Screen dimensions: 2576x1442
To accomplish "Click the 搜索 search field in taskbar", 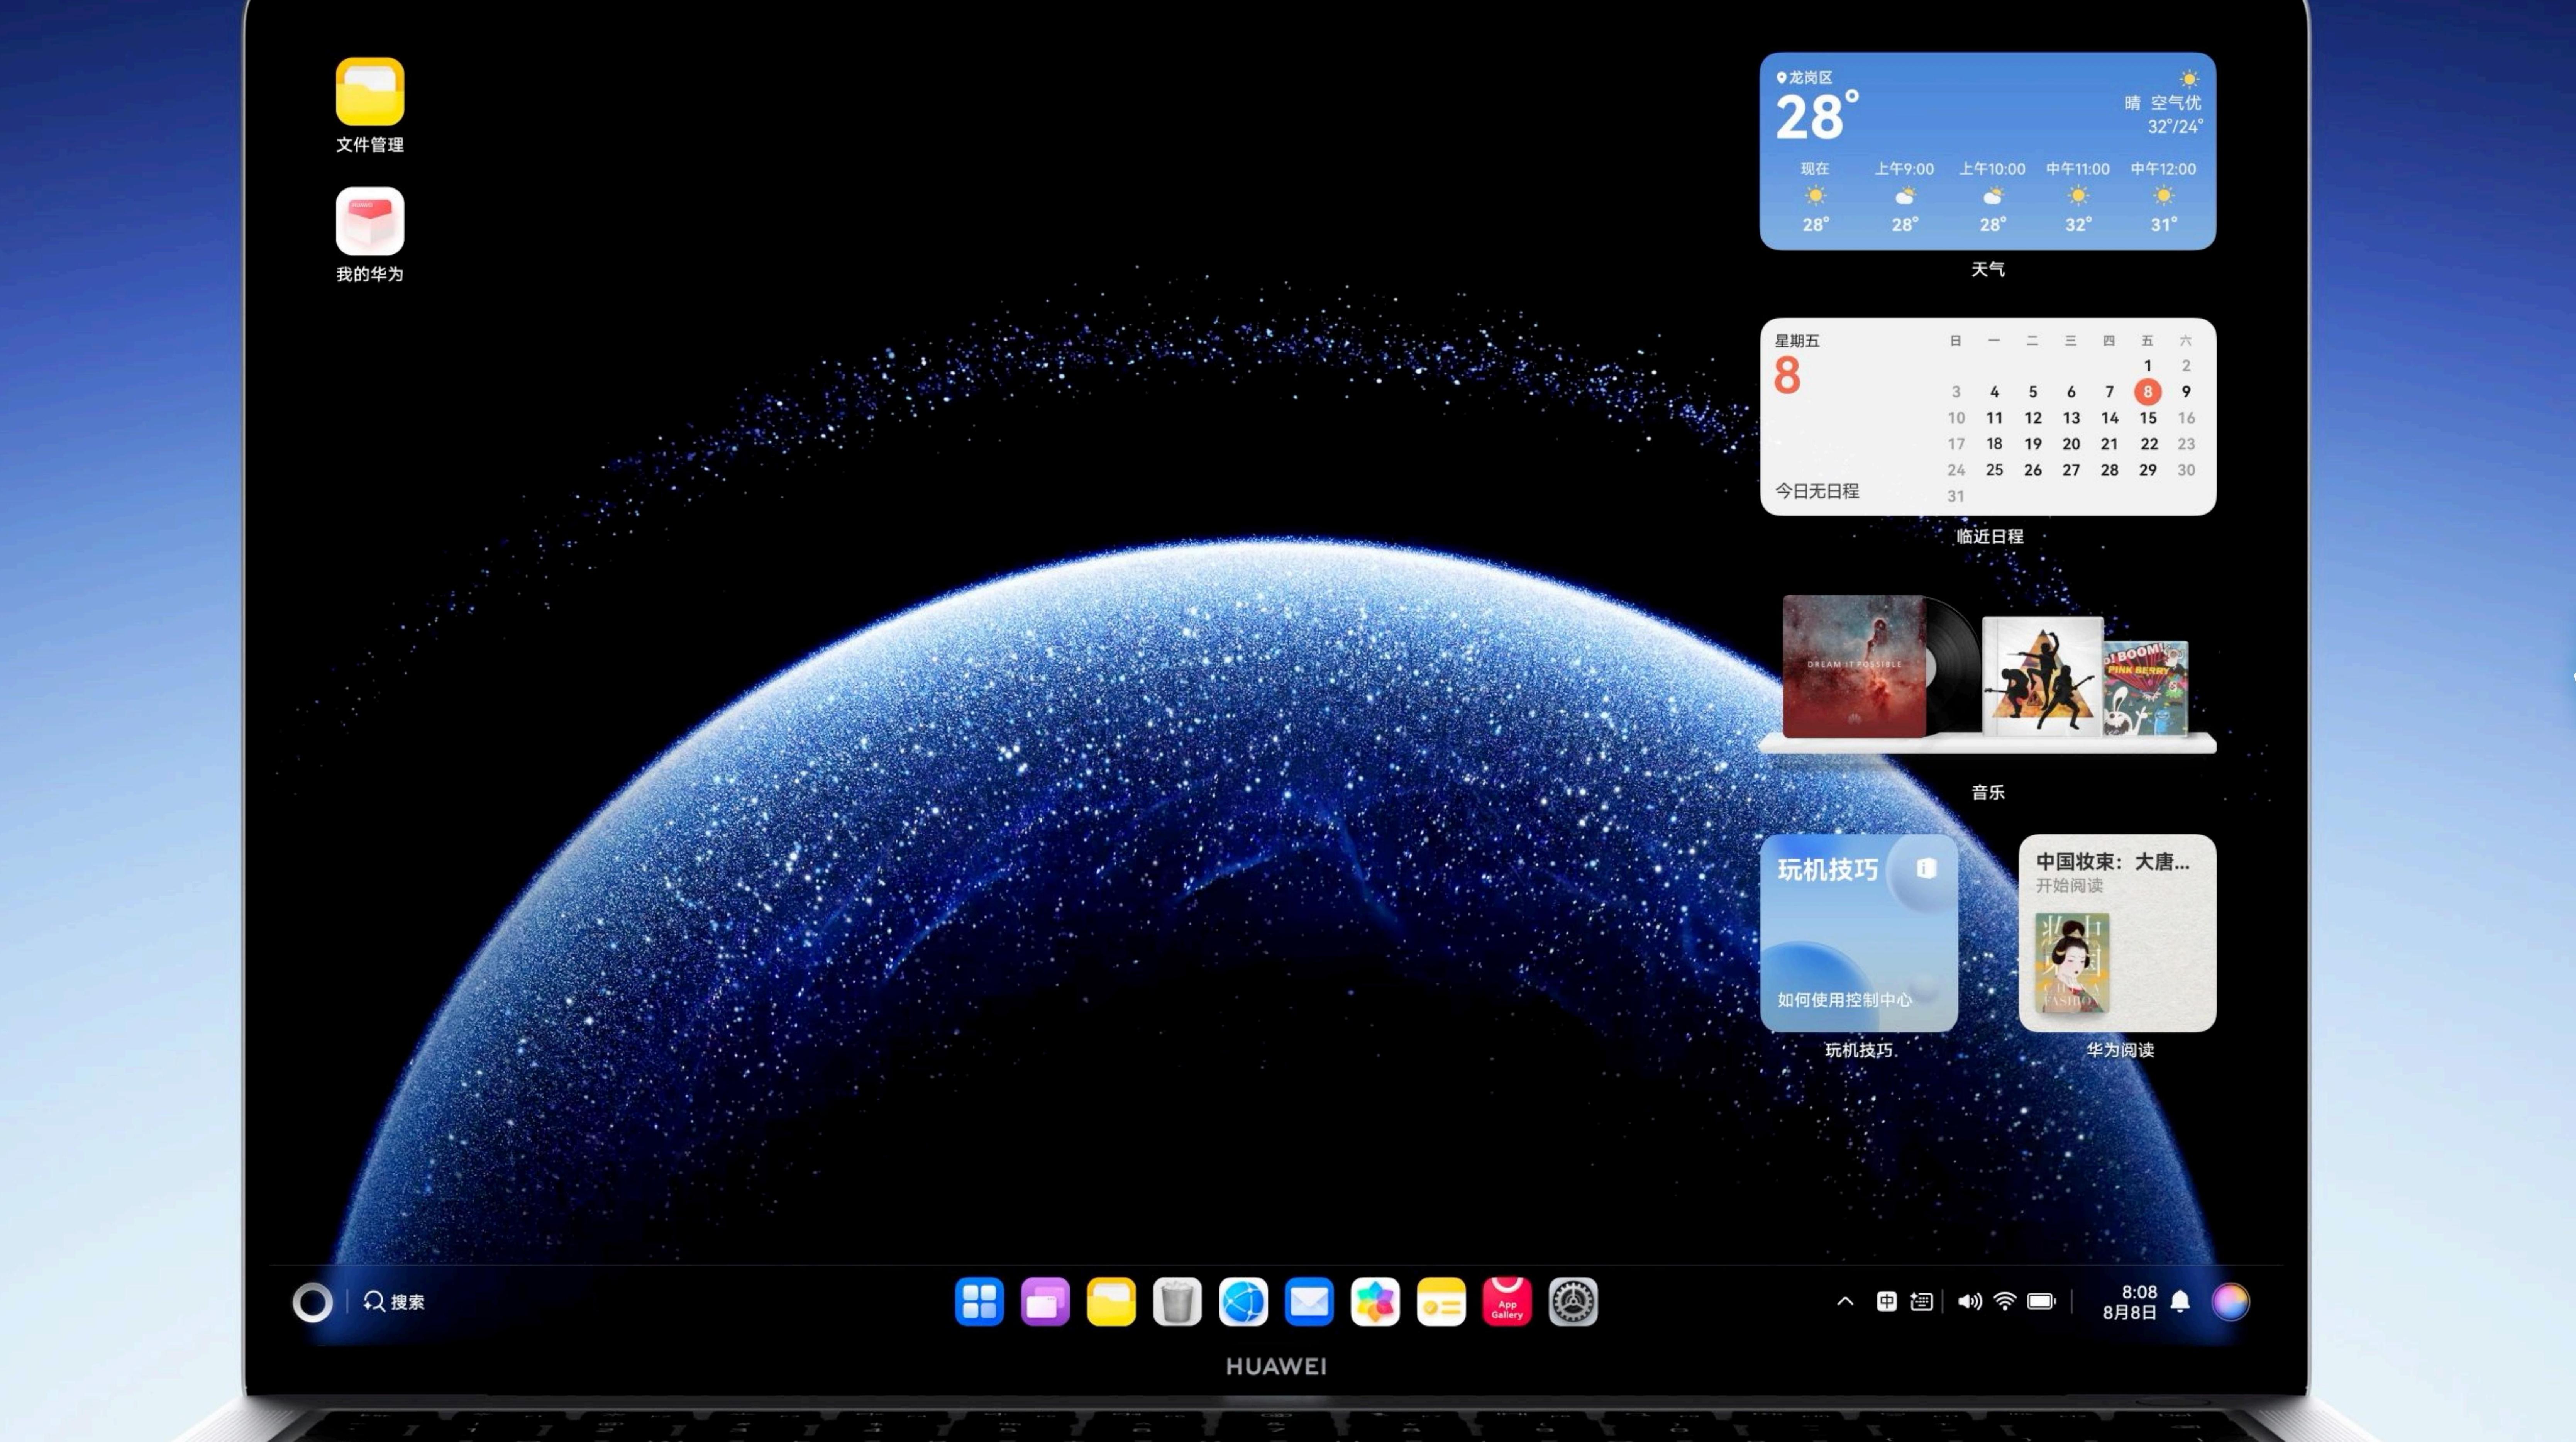I will (394, 1301).
